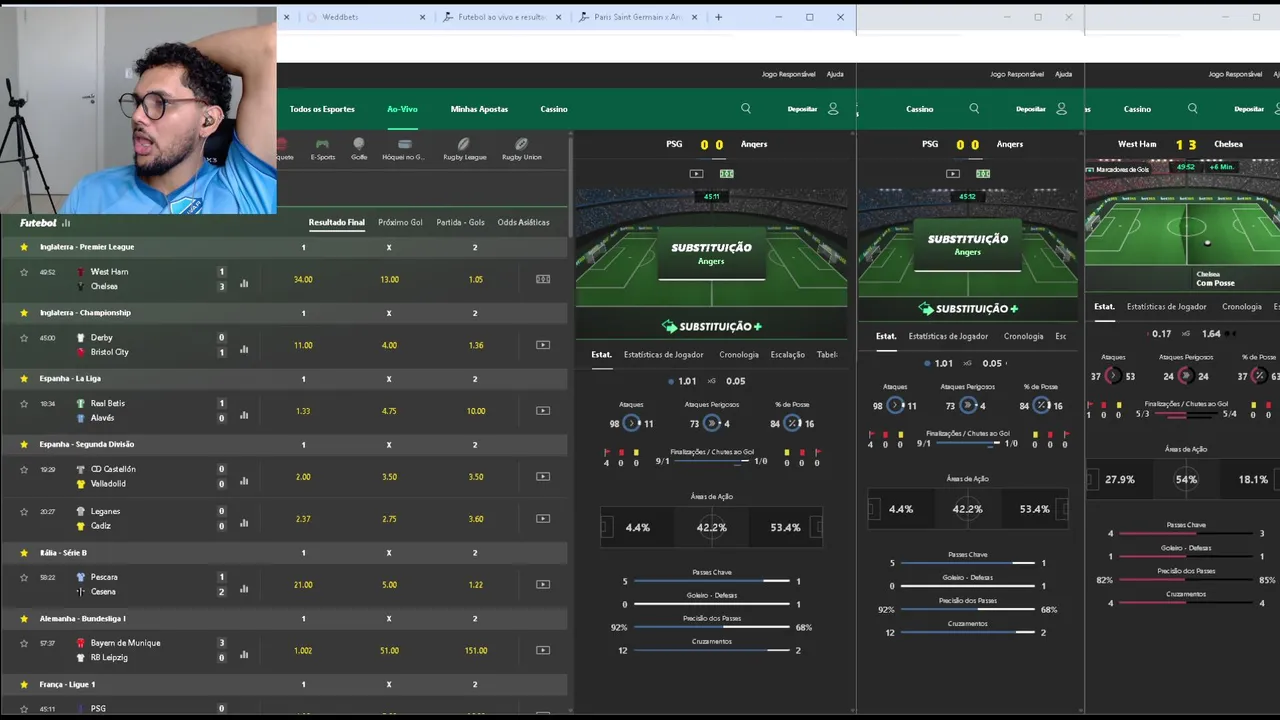
Task: Open the user account icon in first window
Action: [x=833, y=108]
